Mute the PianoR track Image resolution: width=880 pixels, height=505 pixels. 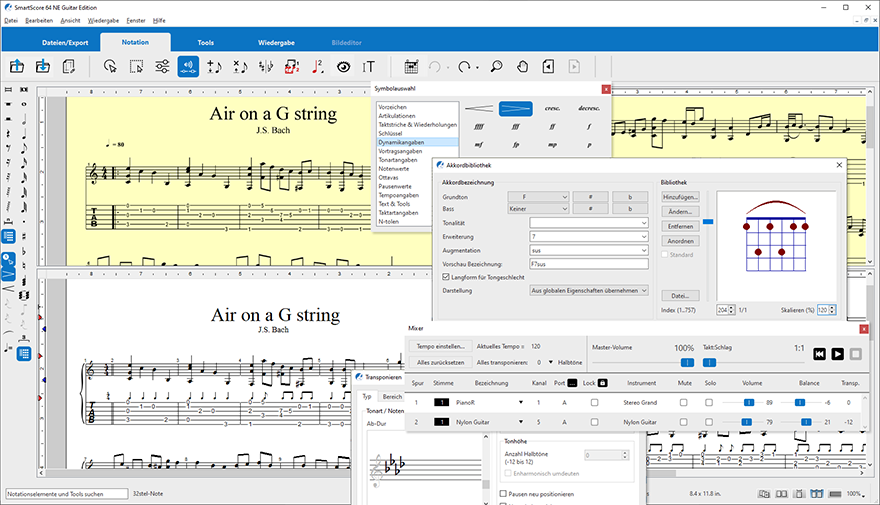coord(684,402)
